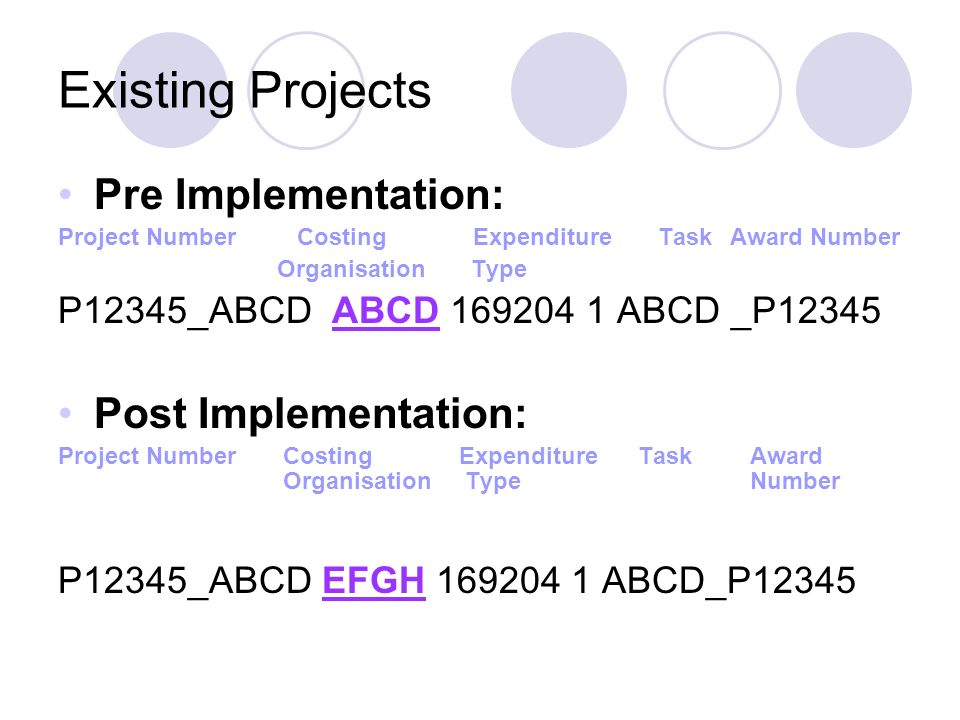Image resolution: width=960 pixels, height=720 pixels.
Task: Click the Pre Implementation heading
Action: tap(299, 195)
